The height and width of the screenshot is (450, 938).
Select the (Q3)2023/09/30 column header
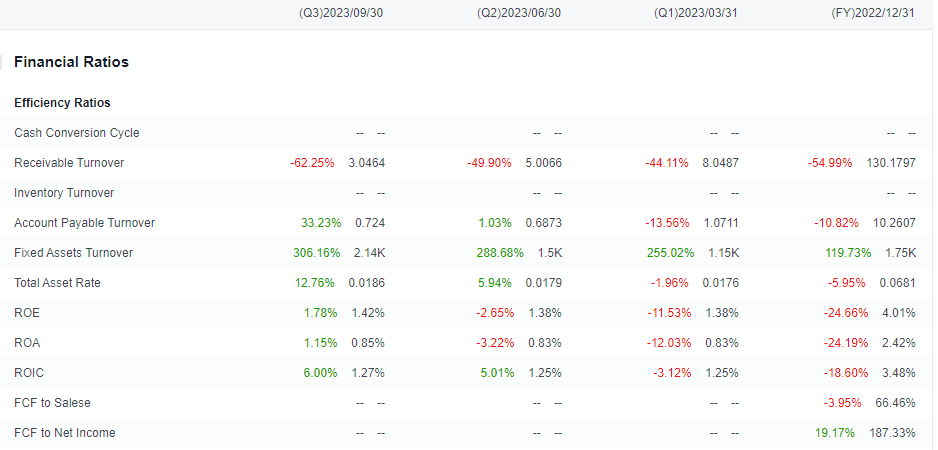point(340,13)
